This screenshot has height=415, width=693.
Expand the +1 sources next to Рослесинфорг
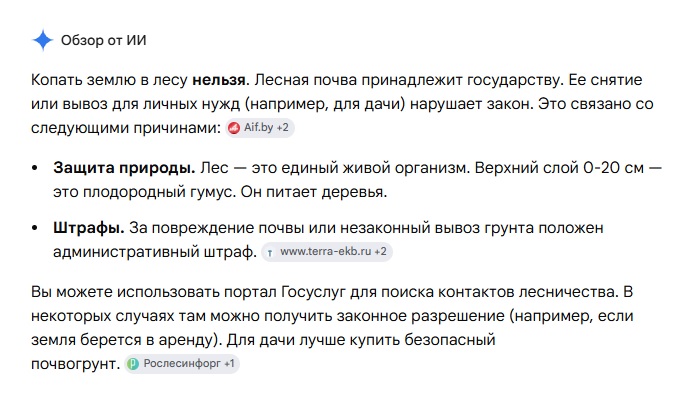(229, 363)
